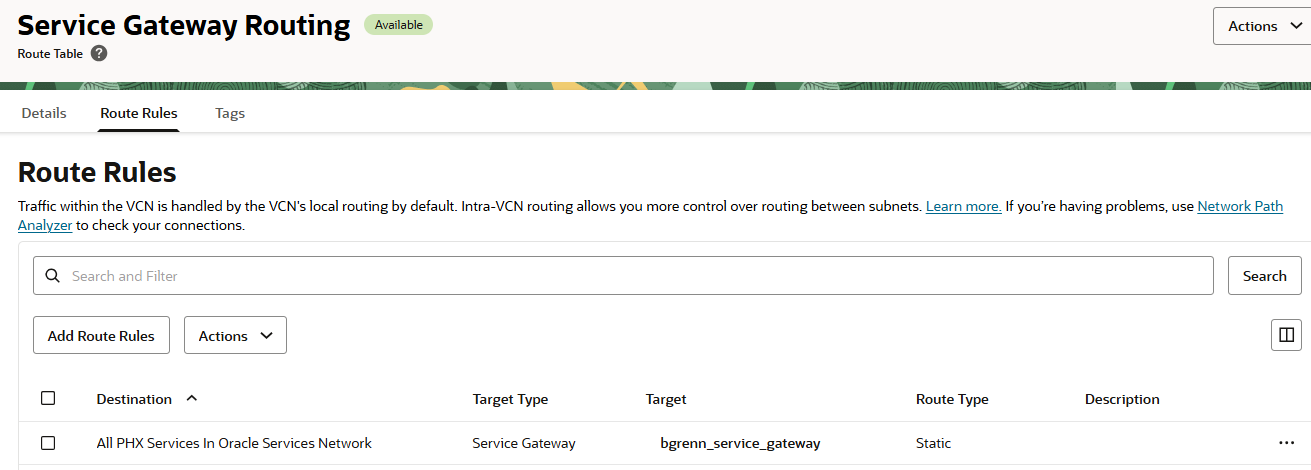This screenshot has height=470, width=1311.
Task: Click the Route Table help question mark icon
Action: (x=99, y=54)
